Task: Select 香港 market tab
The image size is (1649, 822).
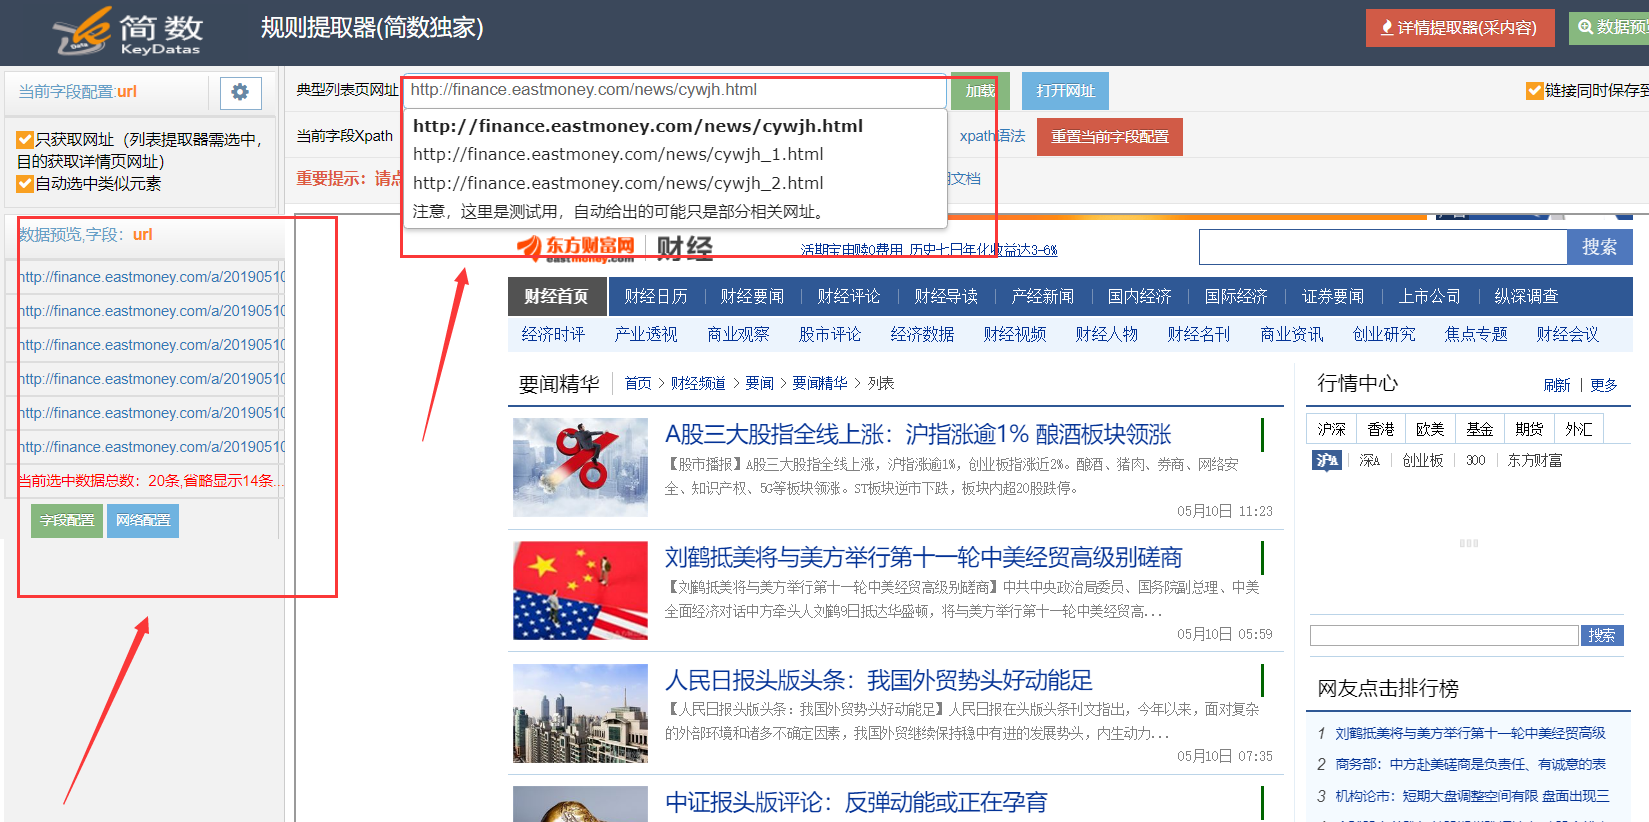Action: (1381, 429)
